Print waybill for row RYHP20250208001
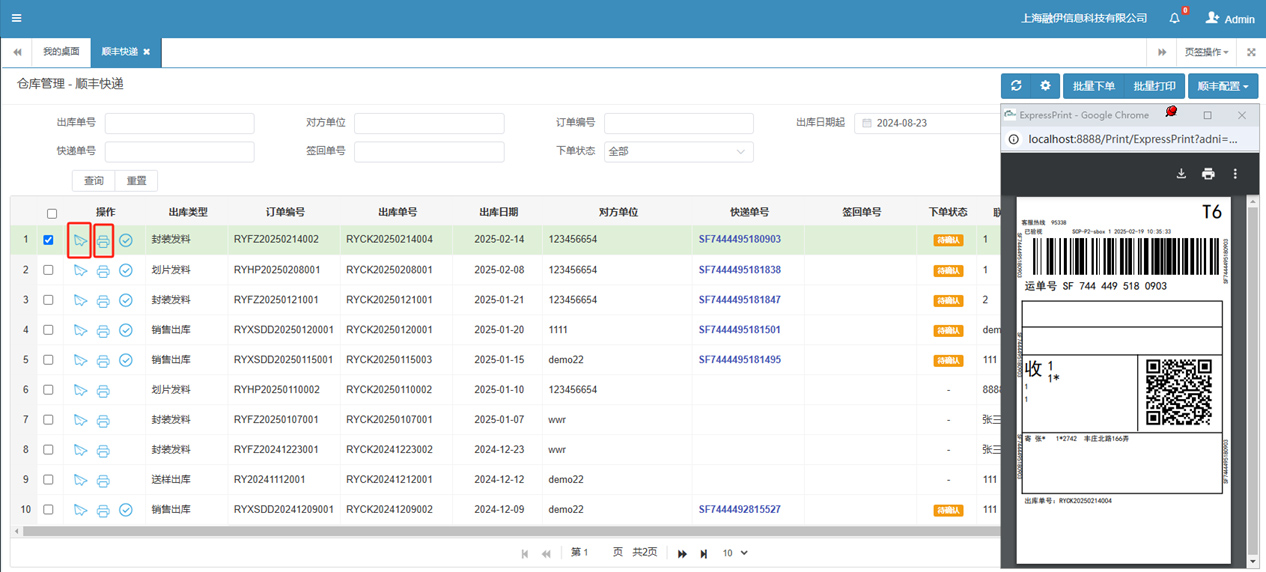This screenshot has width=1266, height=572. click(x=103, y=270)
